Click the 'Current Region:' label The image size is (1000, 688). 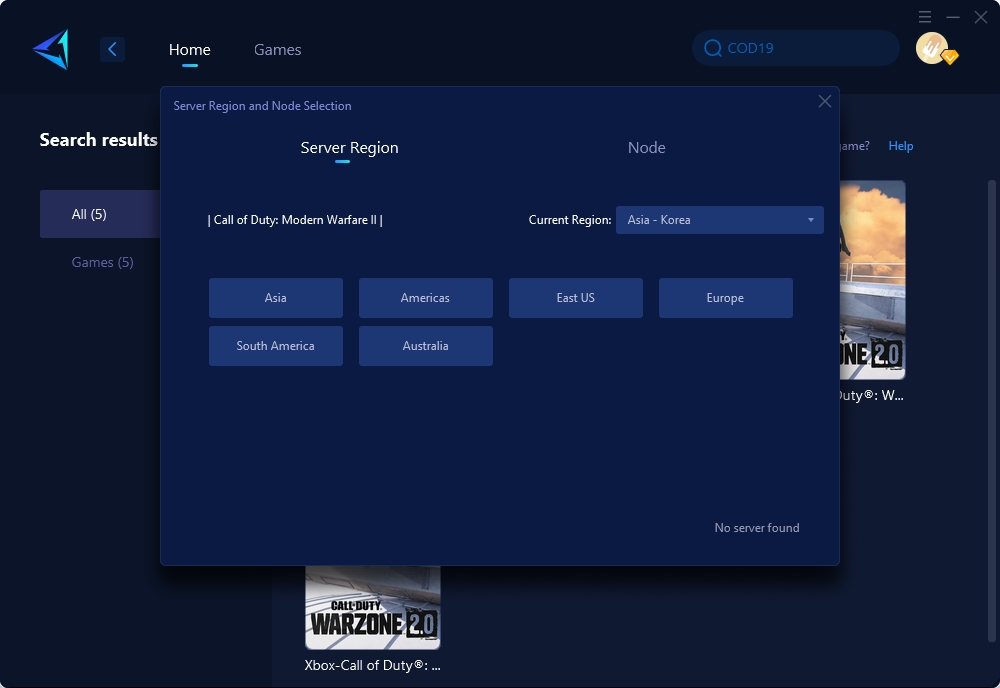pos(570,220)
